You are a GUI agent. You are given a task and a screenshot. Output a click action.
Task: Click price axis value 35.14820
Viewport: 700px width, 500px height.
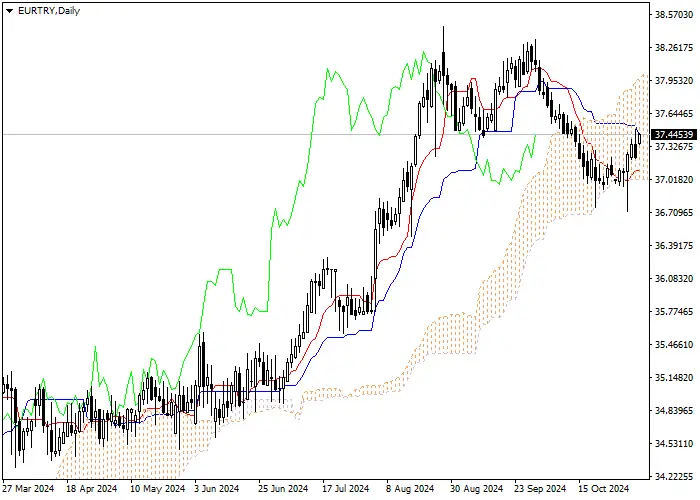point(674,378)
